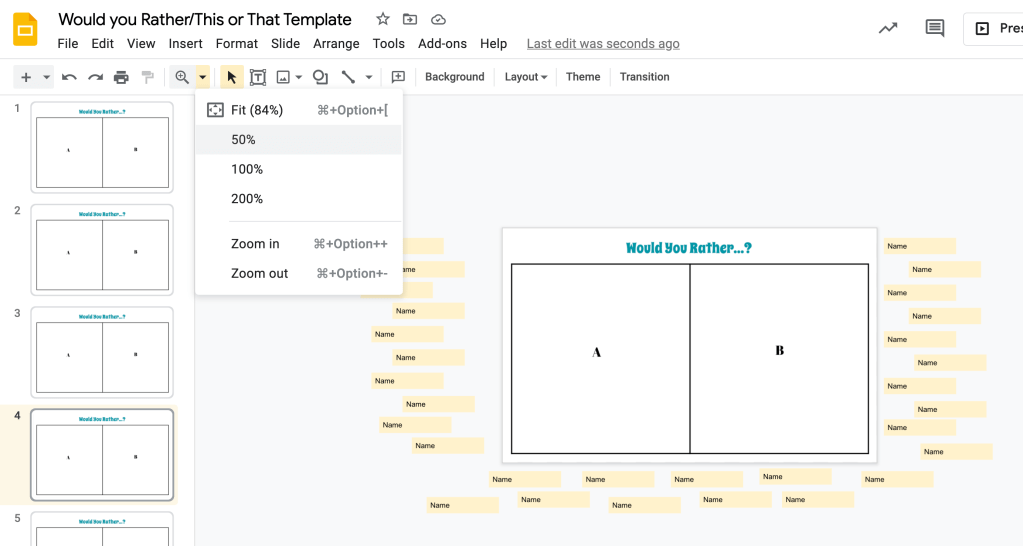
Task: Click the Background button
Action: click(x=454, y=77)
